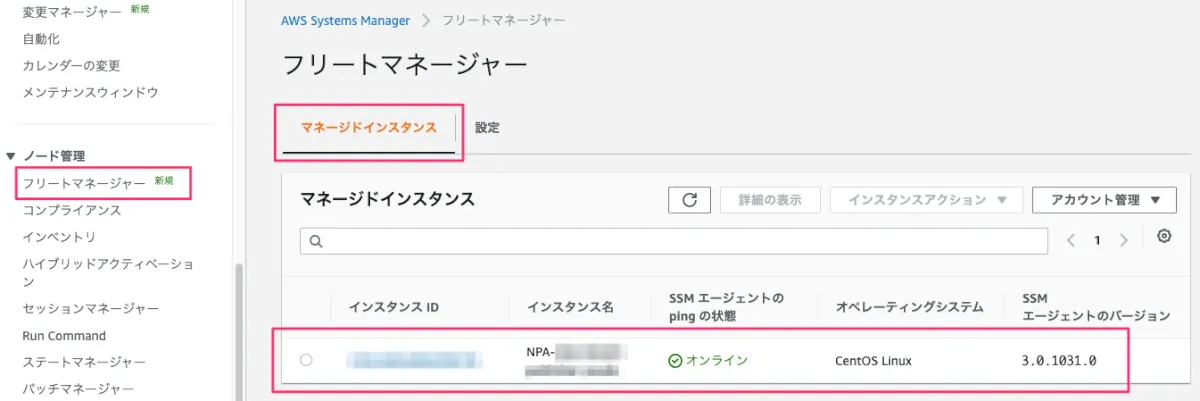Click the search magnifier icon
The width and height of the screenshot is (1200, 401).
tap(316, 241)
